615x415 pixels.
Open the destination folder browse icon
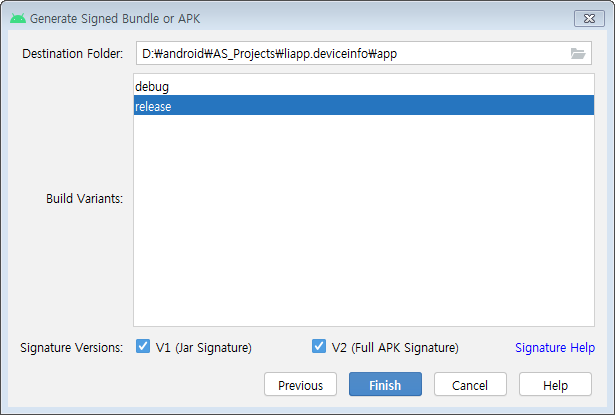(578, 53)
